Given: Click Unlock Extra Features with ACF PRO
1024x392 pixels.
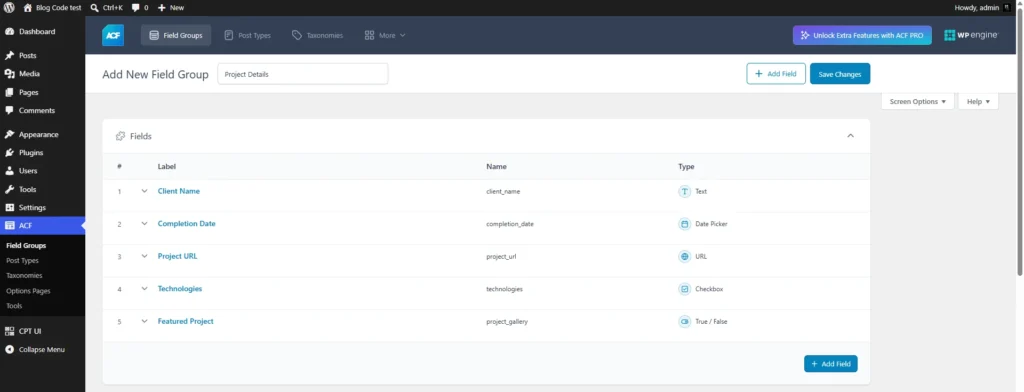Looking at the screenshot, I should [862, 35].
